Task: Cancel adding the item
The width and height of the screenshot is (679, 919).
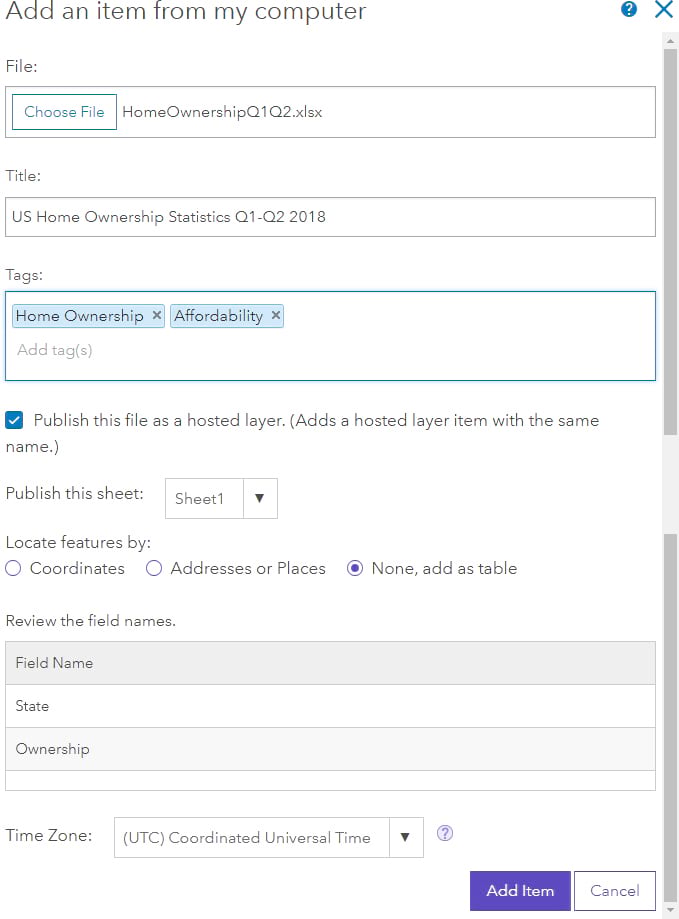Action: pyautogui.click(x=614, y=890)
